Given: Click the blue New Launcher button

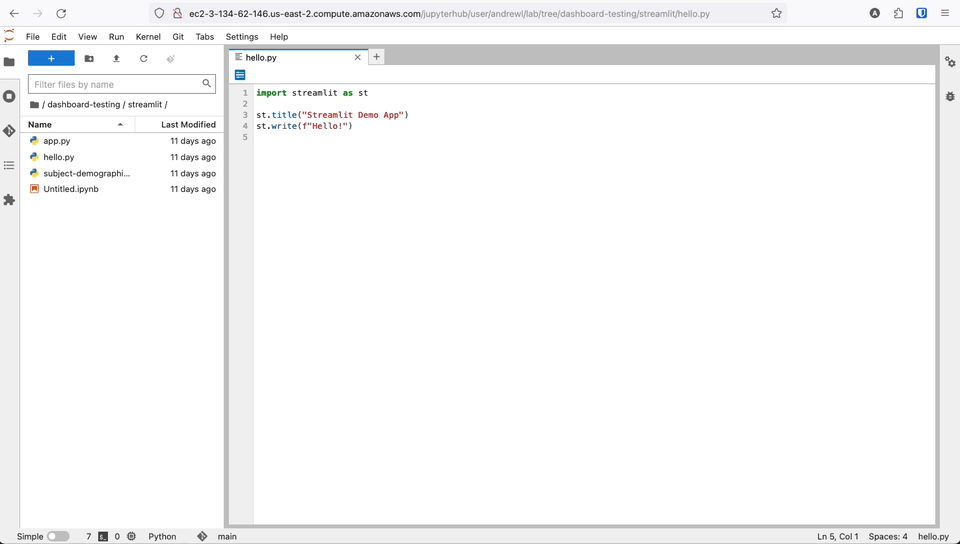Looking at the screenshot, I should point(51,59).
